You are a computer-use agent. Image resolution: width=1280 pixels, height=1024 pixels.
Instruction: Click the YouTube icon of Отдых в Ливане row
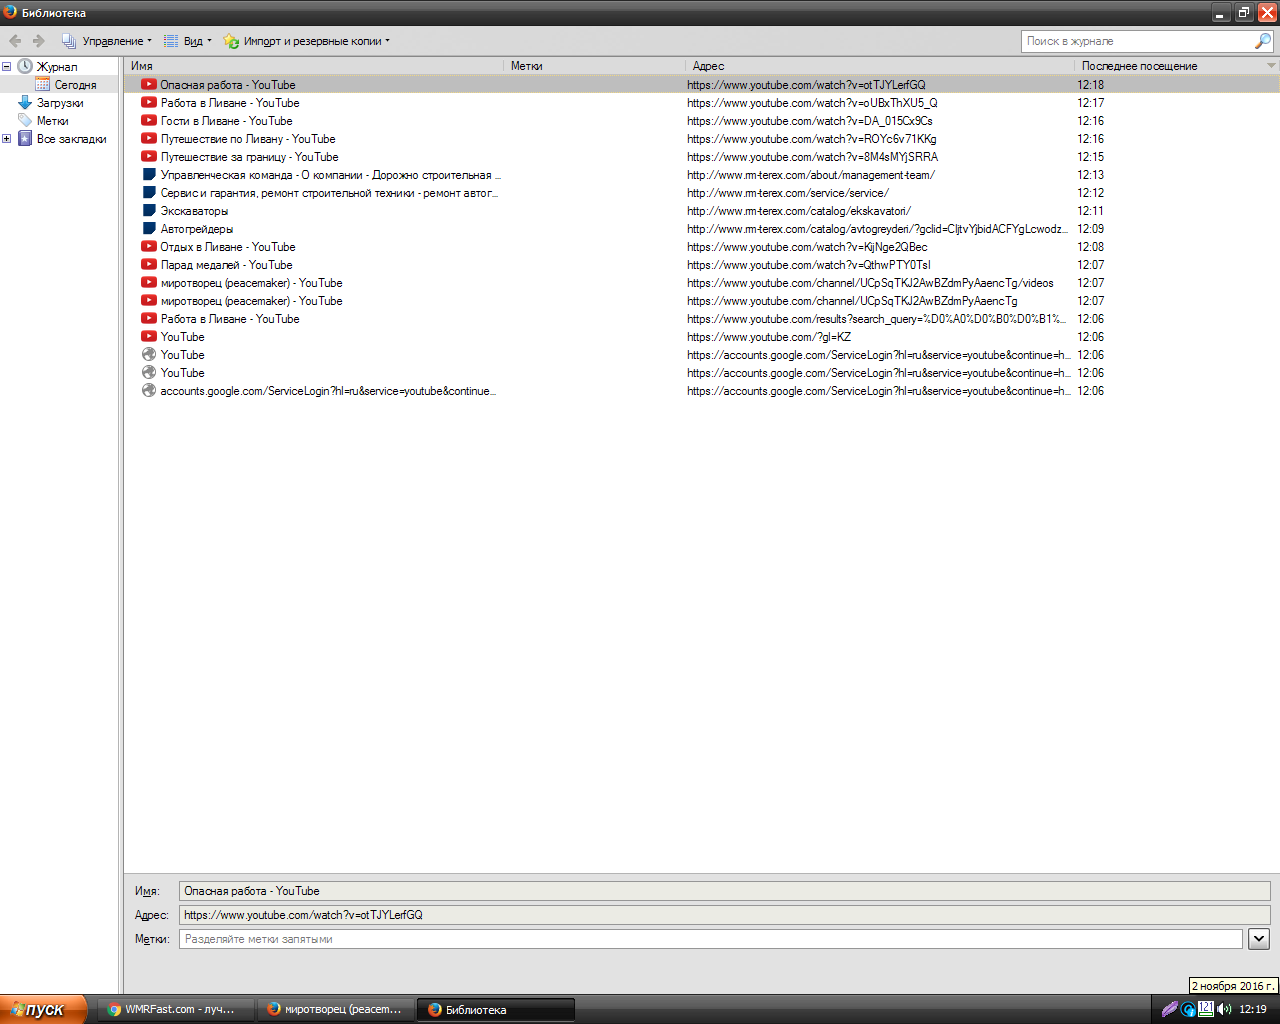click(x=149, y=247)
